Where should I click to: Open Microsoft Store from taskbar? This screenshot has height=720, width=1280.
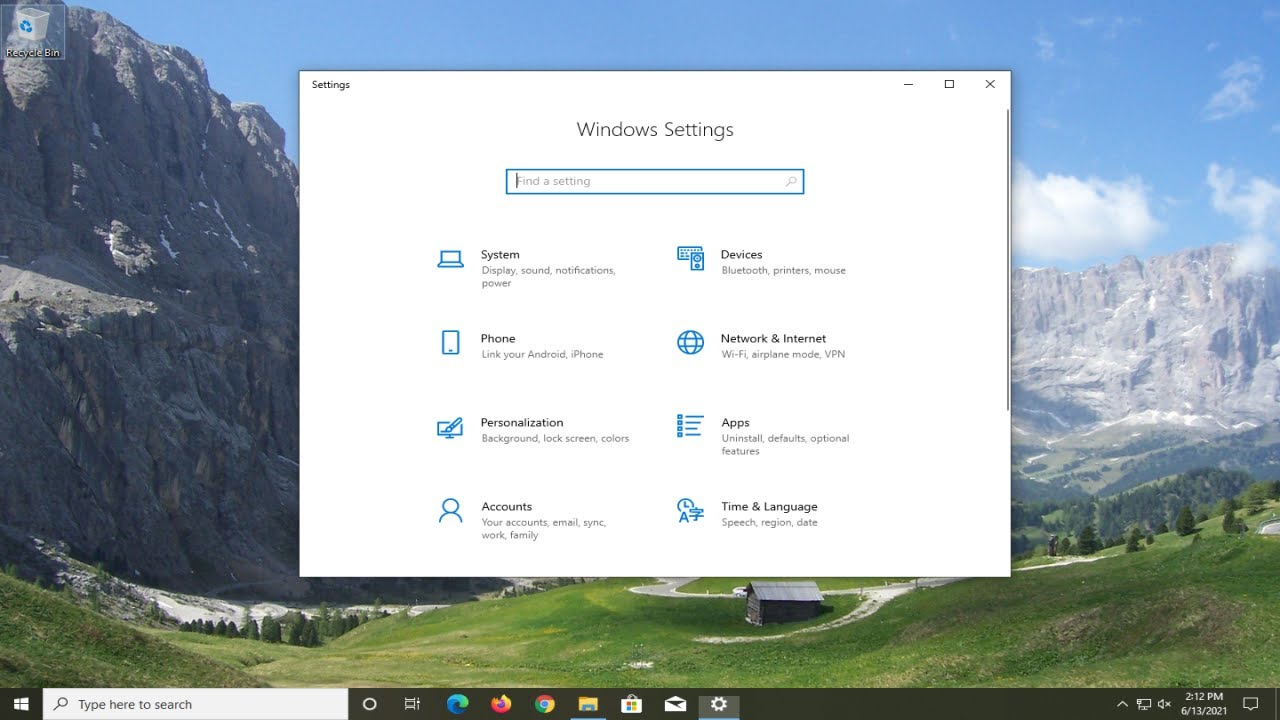(631, 704)
